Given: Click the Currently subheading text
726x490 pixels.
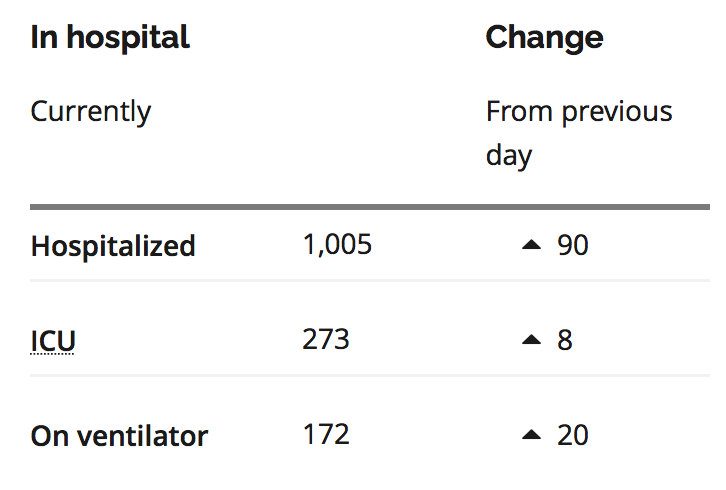Looking at the screenshot, I should (x=91, y=112).
